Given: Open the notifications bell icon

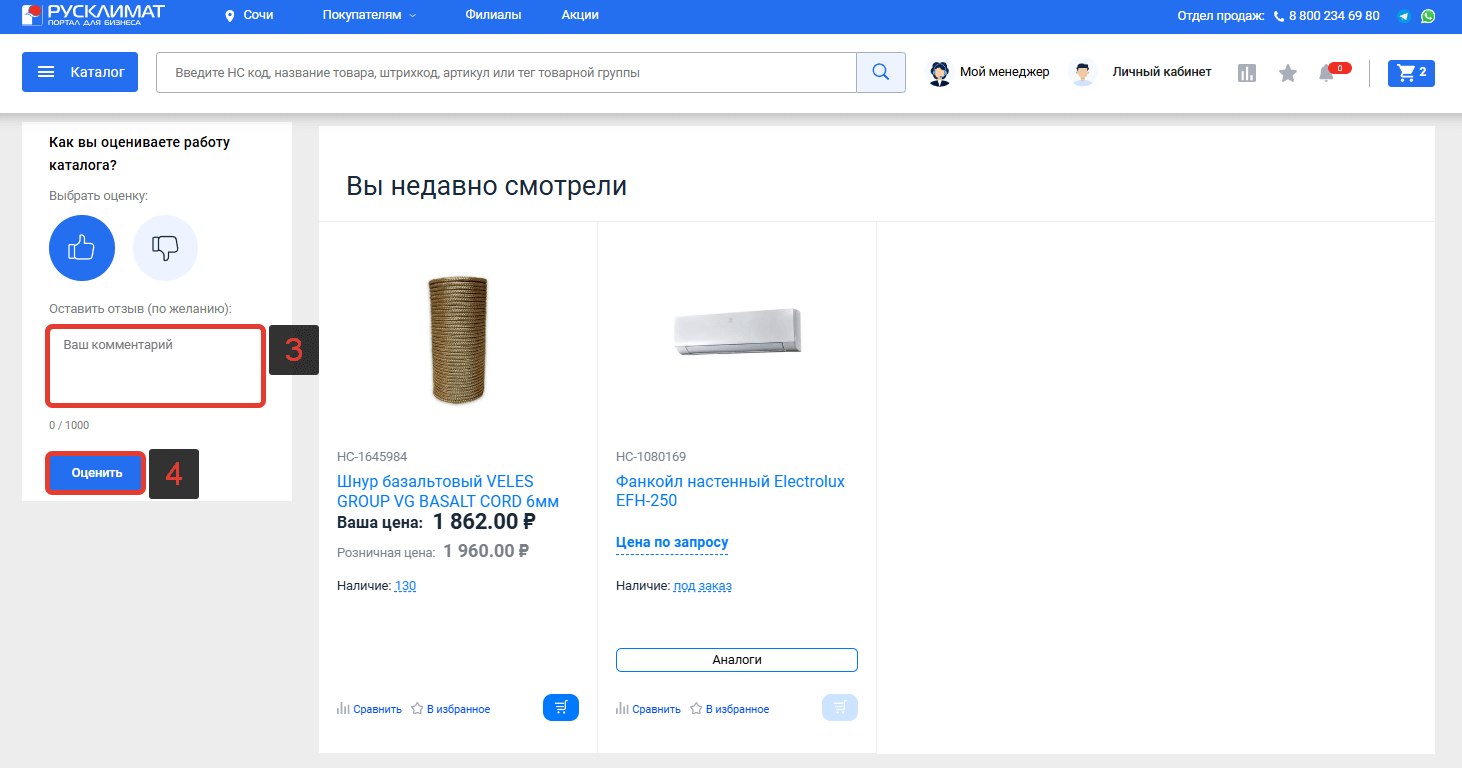Looking at the screenshot, I should click(x=1327, y=73).
